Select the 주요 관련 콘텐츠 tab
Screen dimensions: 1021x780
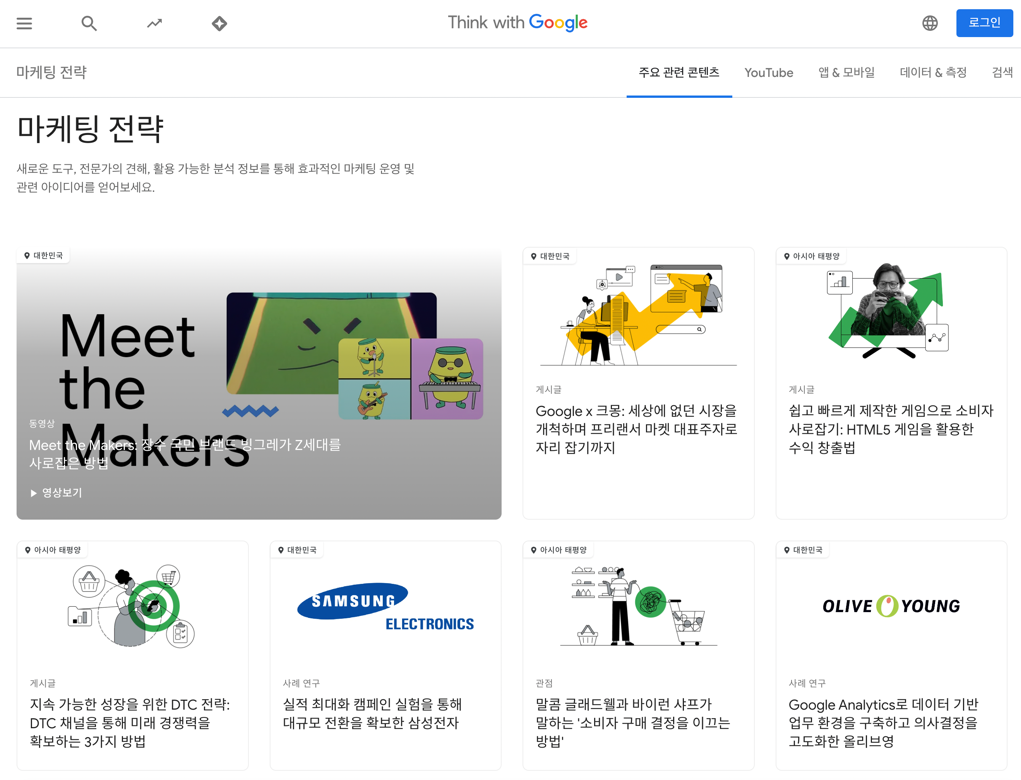[679, 72]
